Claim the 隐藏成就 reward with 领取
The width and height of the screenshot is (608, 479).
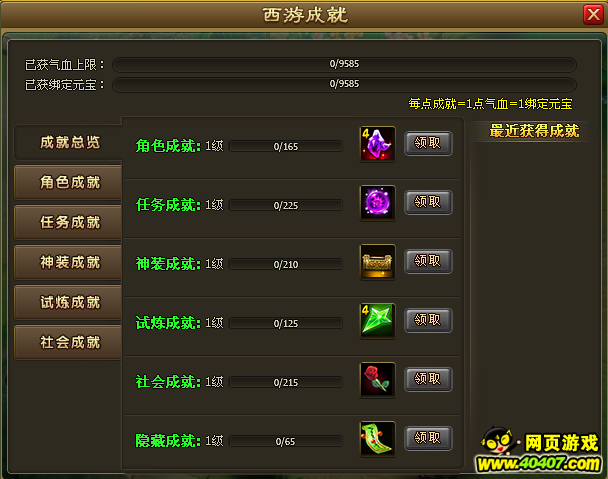click(428, 438)
